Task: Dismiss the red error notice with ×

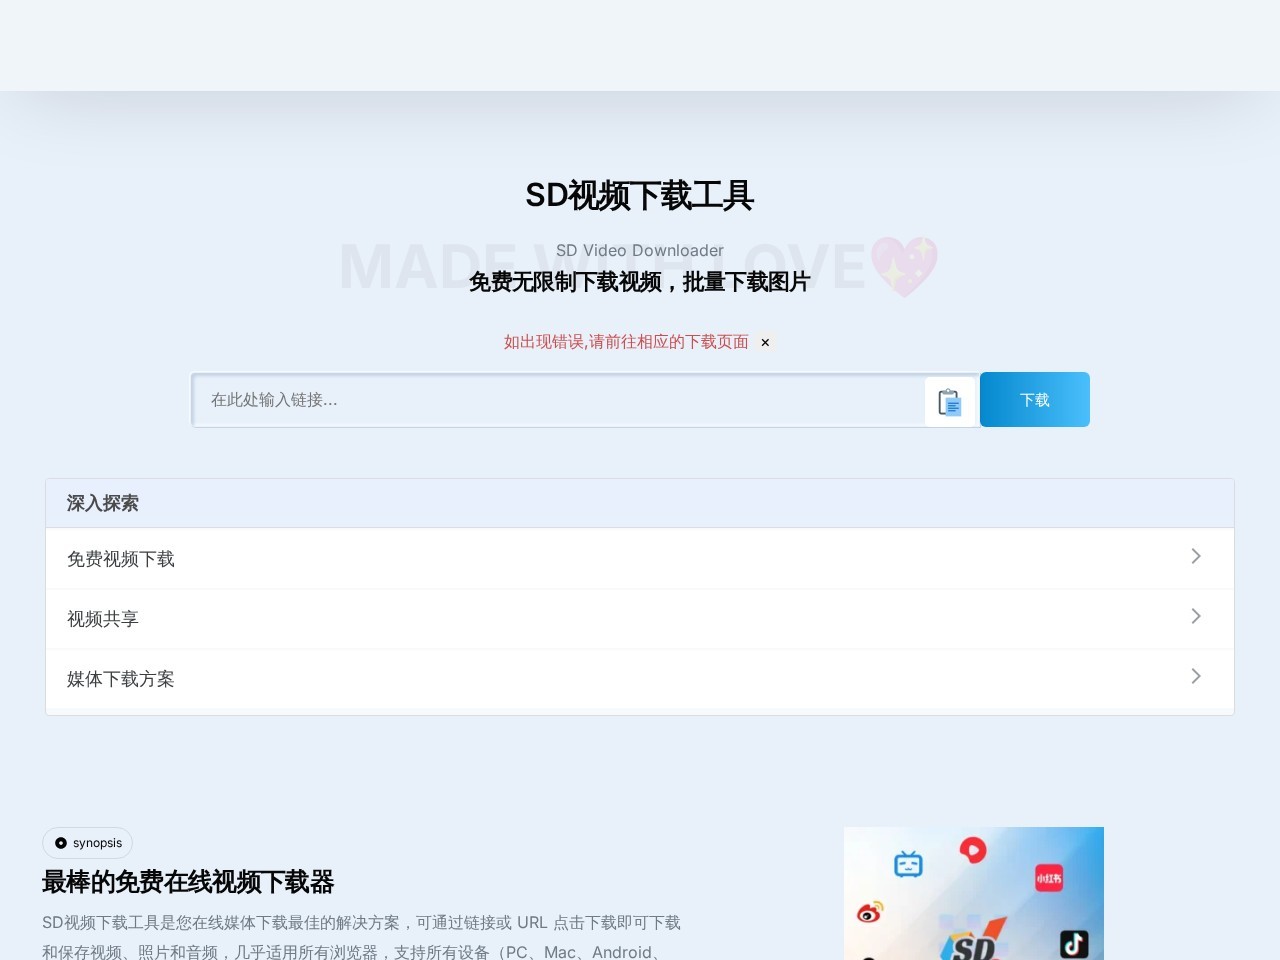Action: (765, 342)
